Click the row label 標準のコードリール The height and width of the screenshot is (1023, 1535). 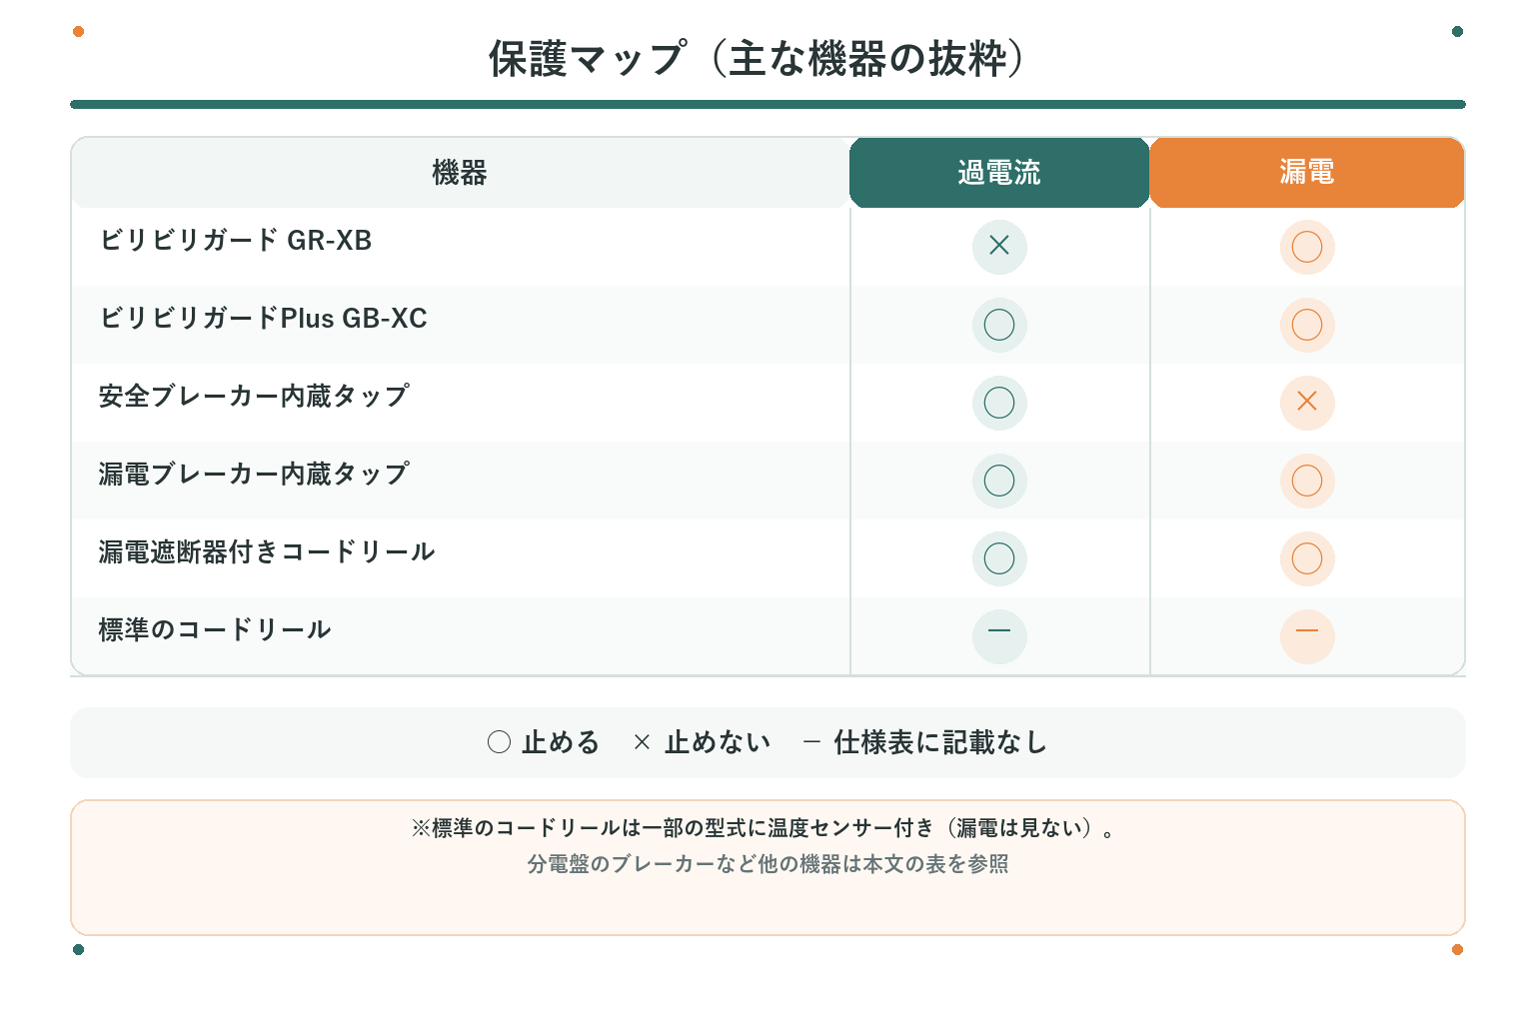coord(215,630)
